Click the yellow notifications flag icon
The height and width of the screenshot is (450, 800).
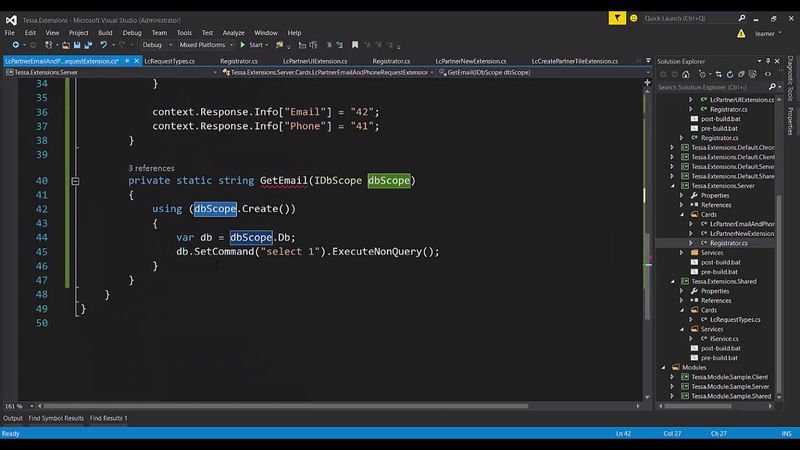pyautogui.click(x=619, y=17)
